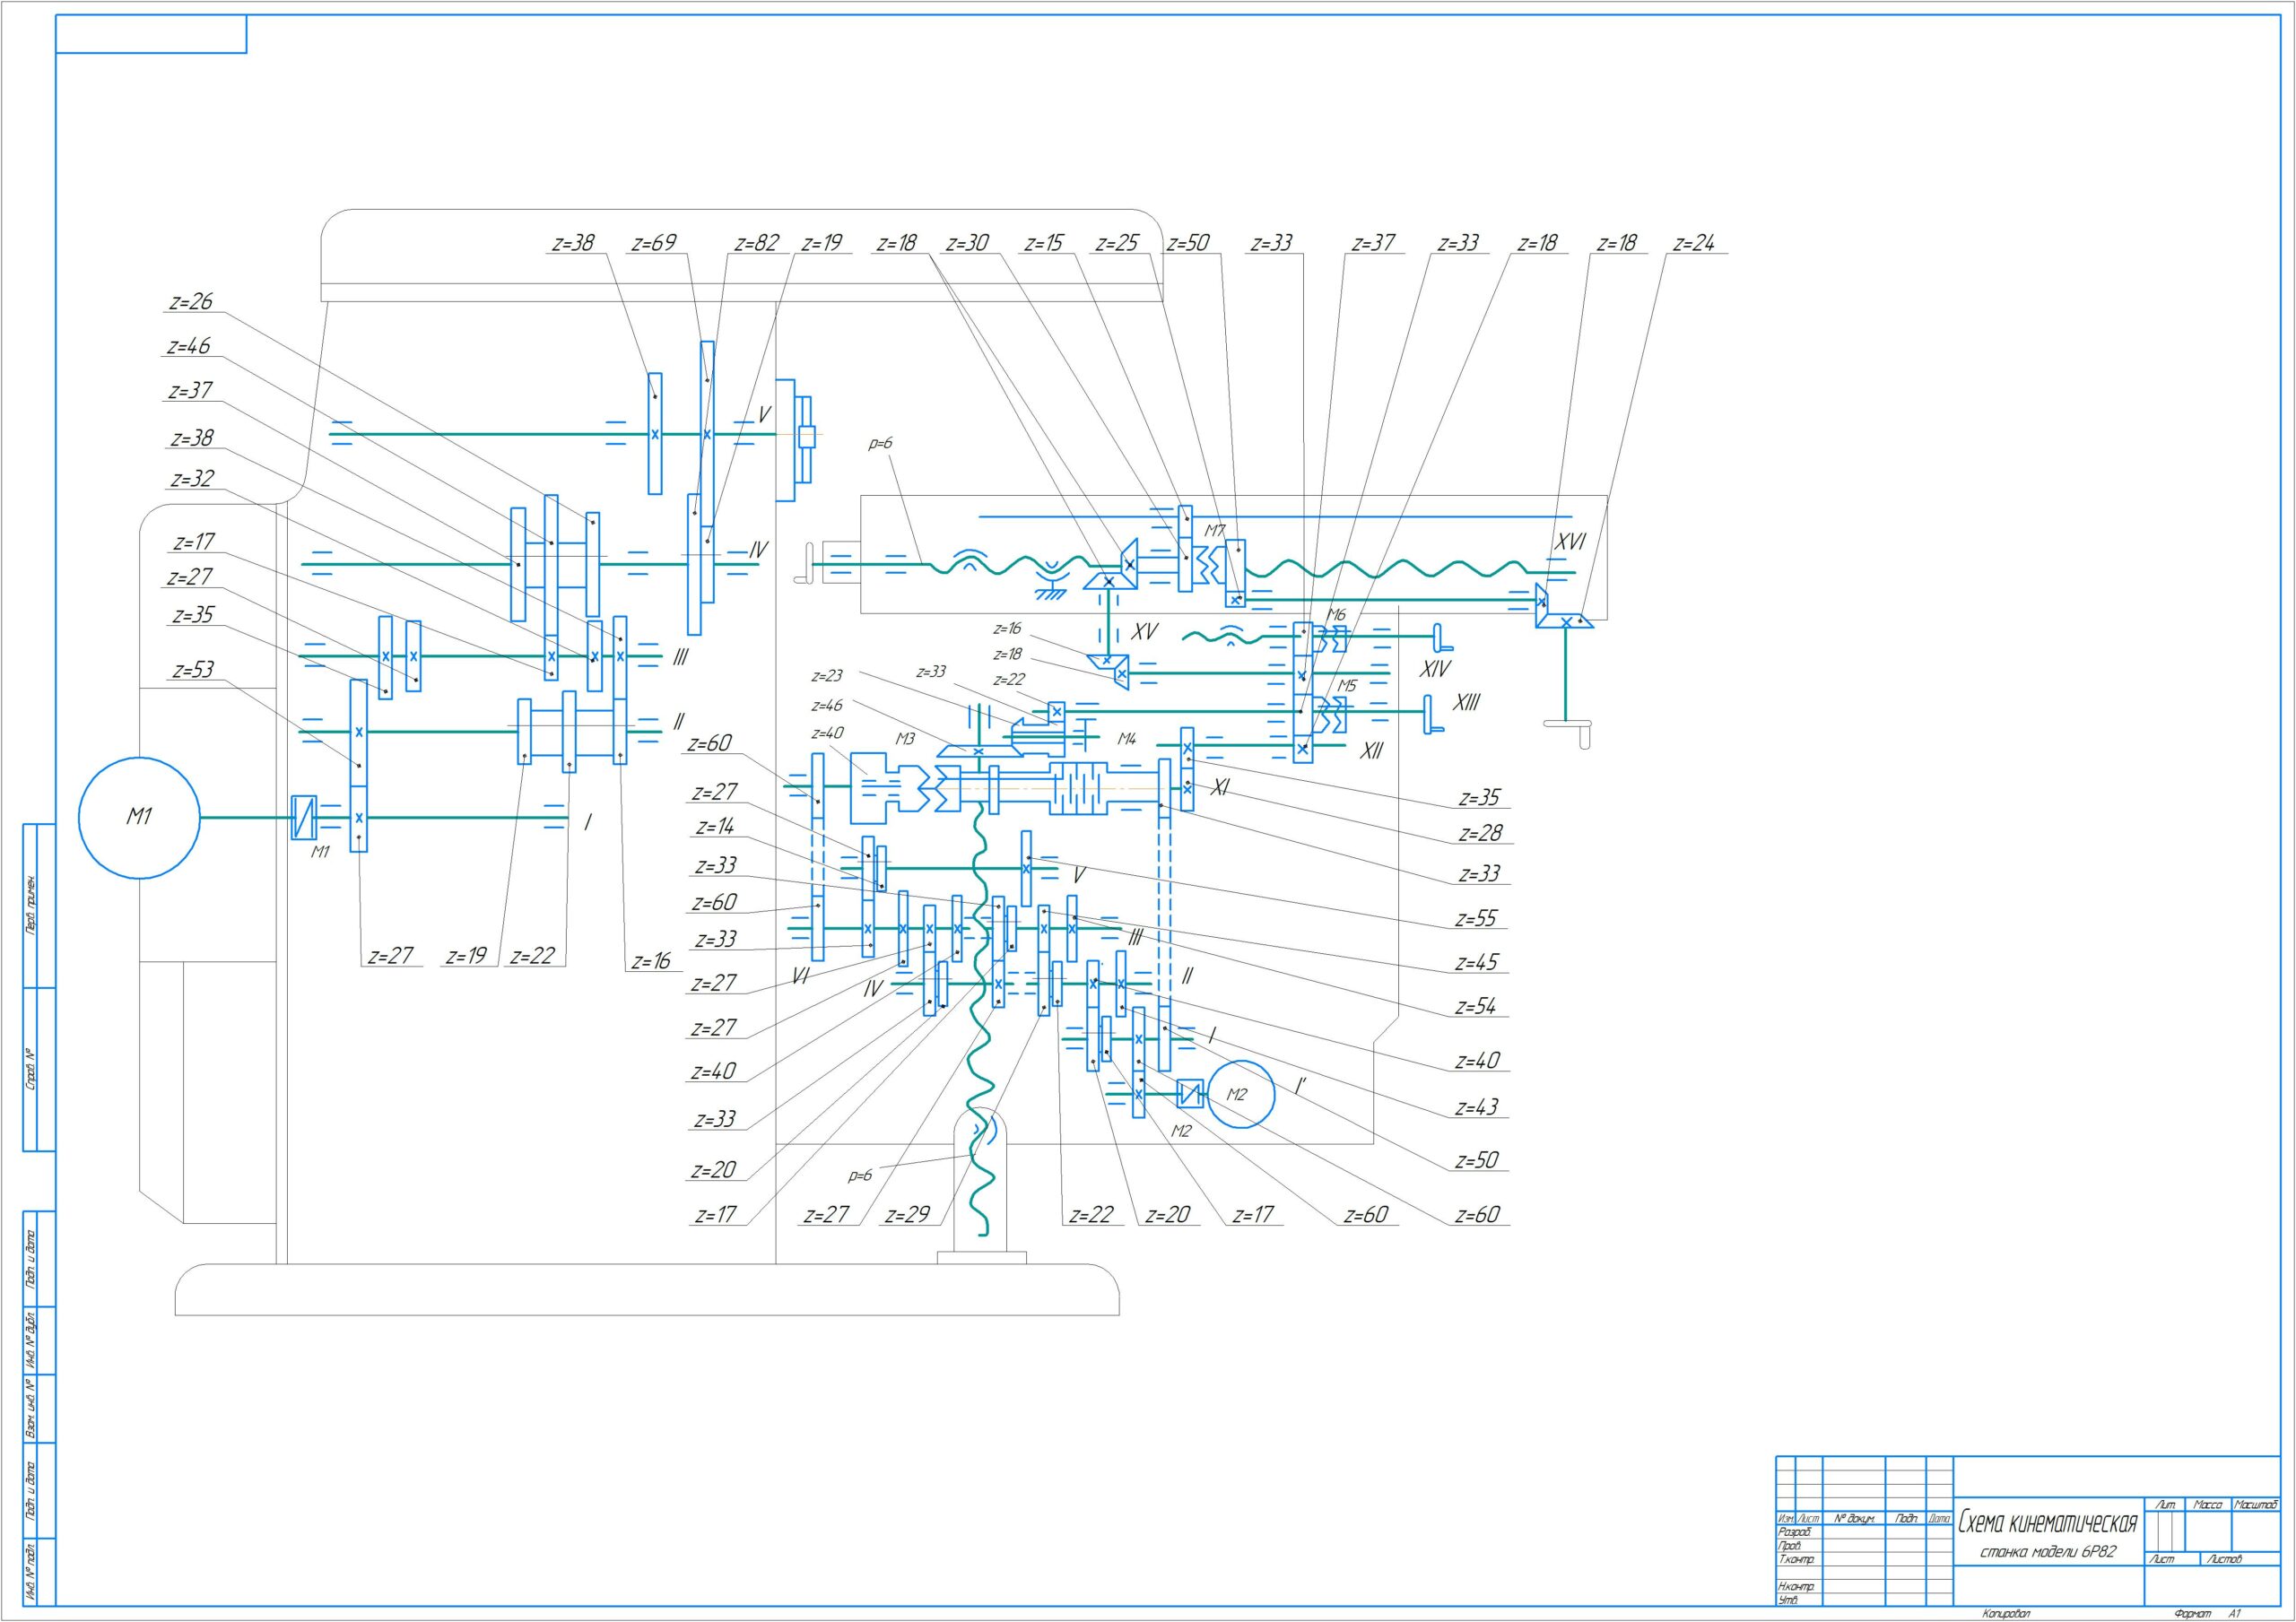
Task: Select the gear label z=43
Action: tap(1477, 1107)
